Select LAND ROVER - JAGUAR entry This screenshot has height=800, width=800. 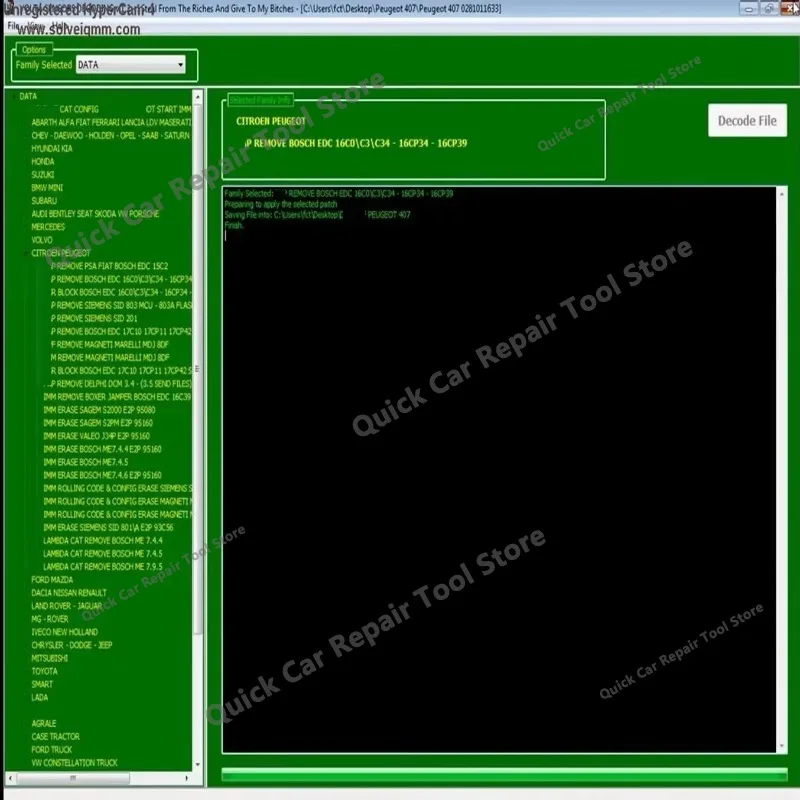pyautogui.click(x=67, y=606)
